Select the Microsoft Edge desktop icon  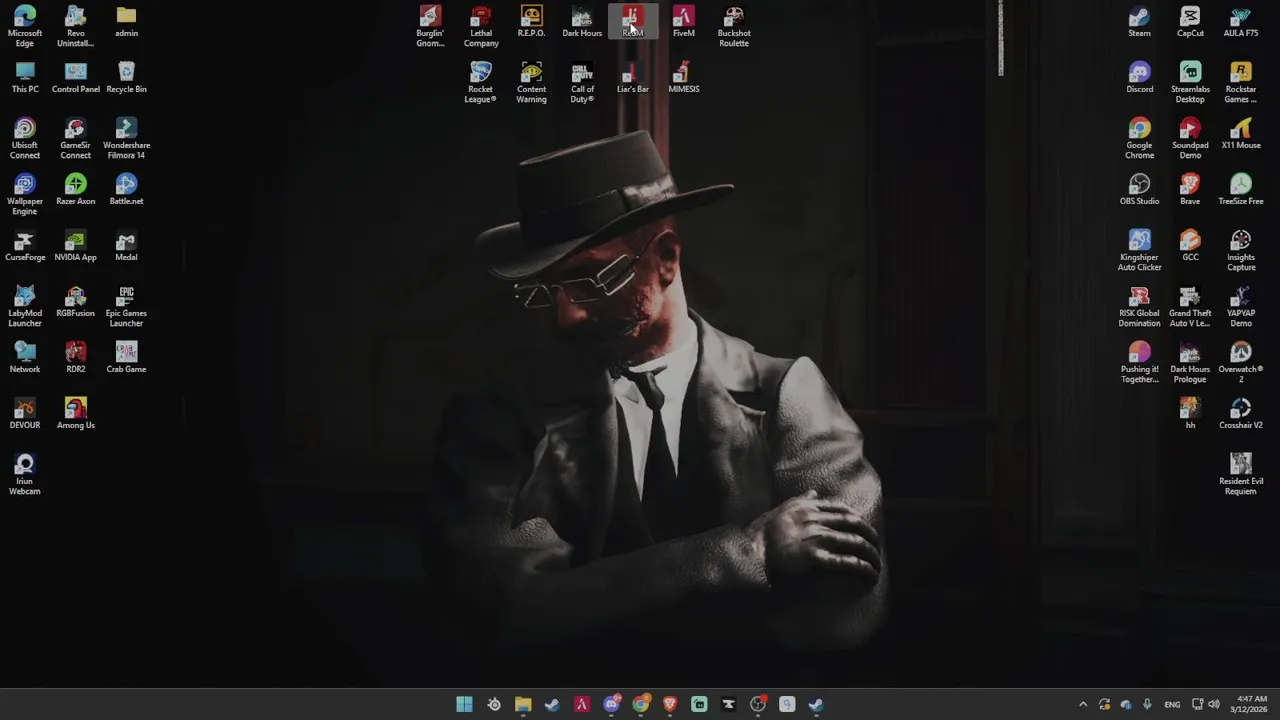(x=25, y=27)
